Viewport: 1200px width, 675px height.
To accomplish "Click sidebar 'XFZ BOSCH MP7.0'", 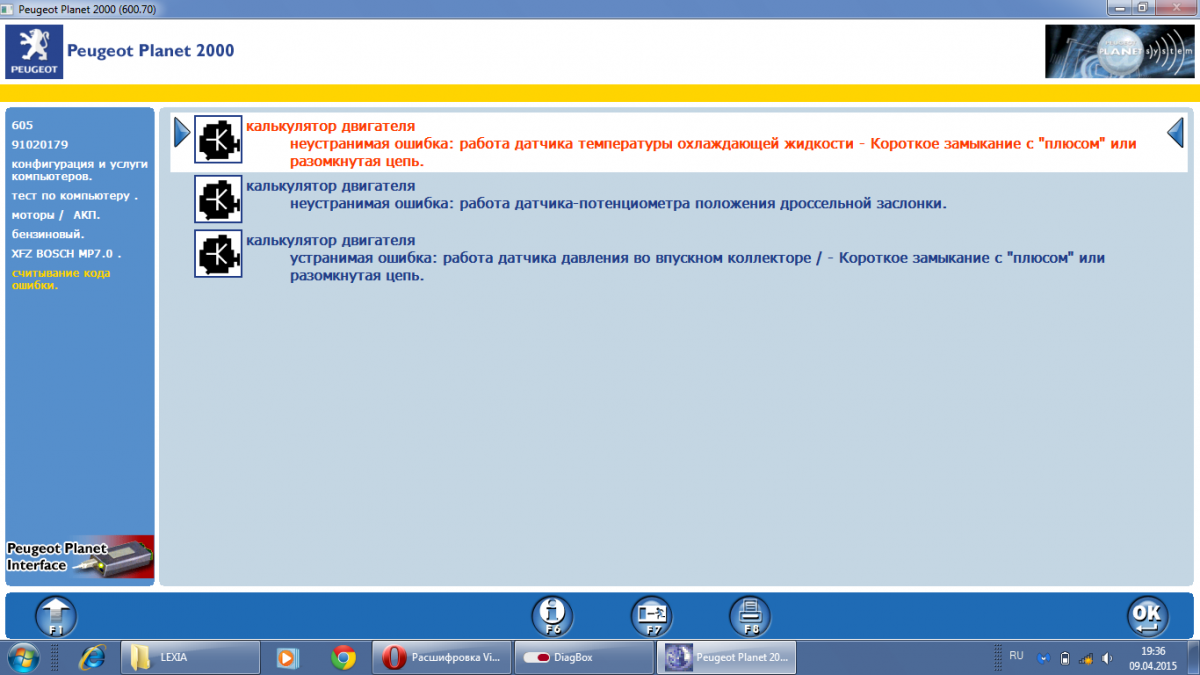I will tap(66, 253).
